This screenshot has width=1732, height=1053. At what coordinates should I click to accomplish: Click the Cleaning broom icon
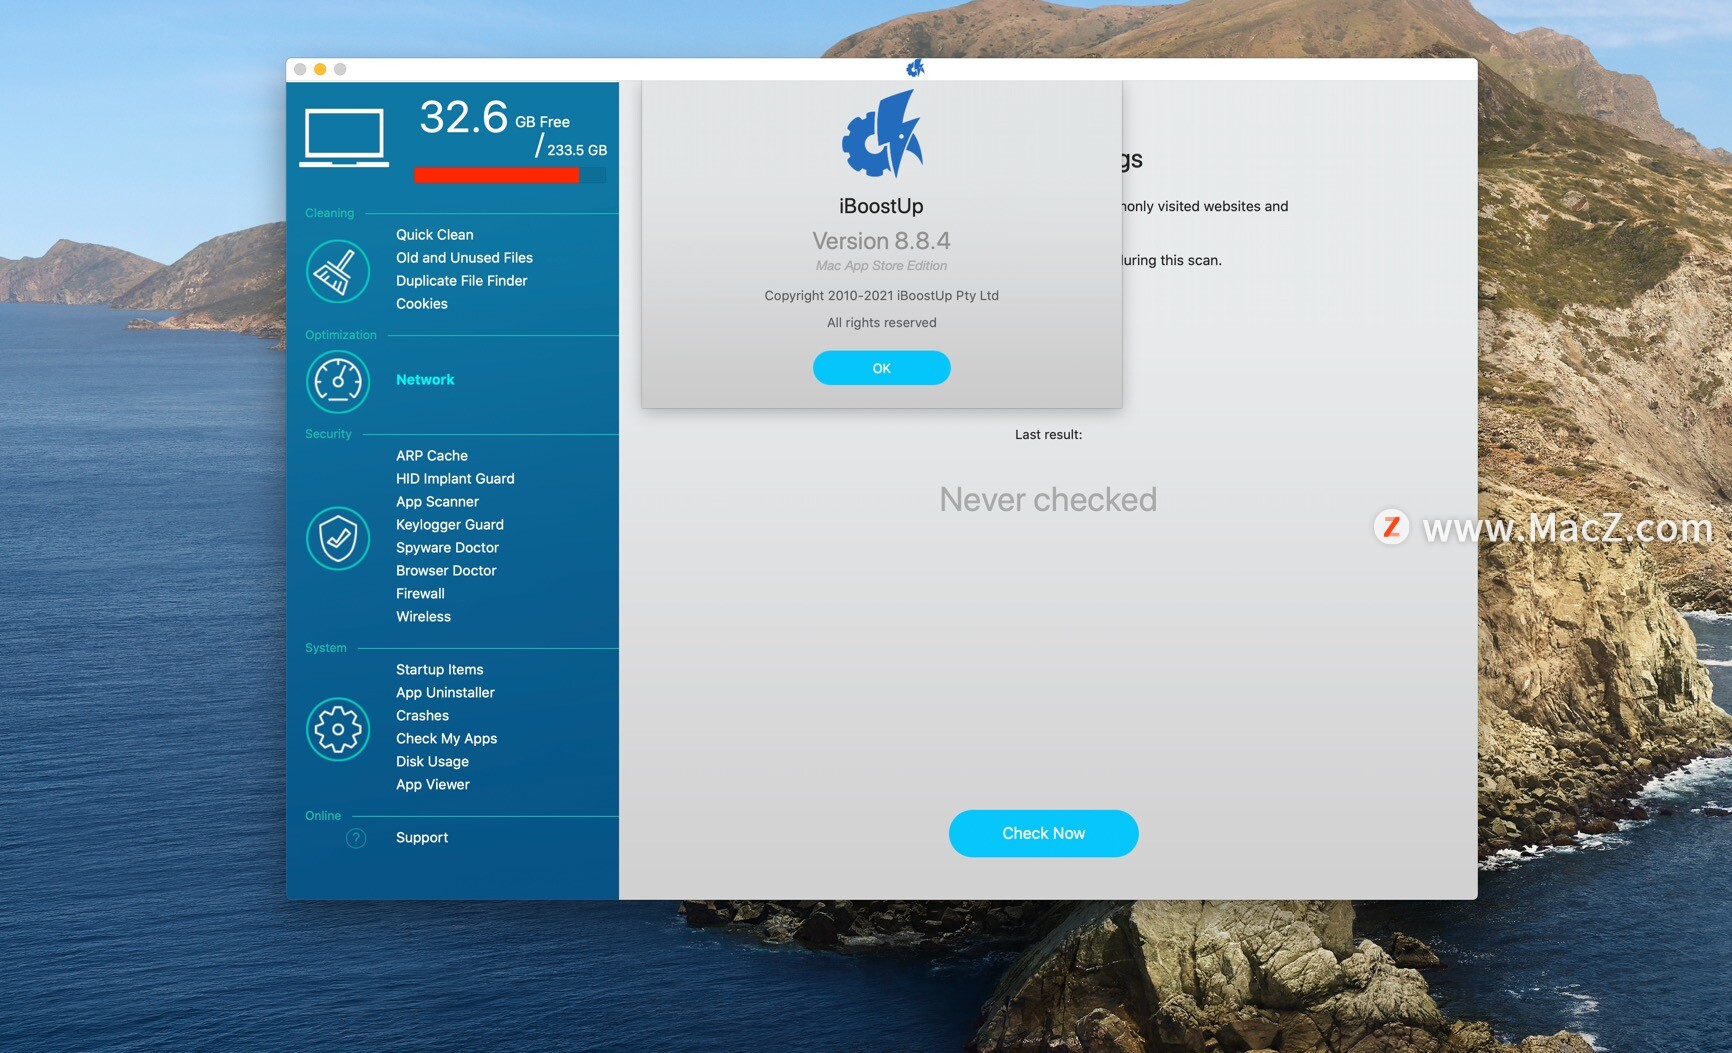click(338, 271)
